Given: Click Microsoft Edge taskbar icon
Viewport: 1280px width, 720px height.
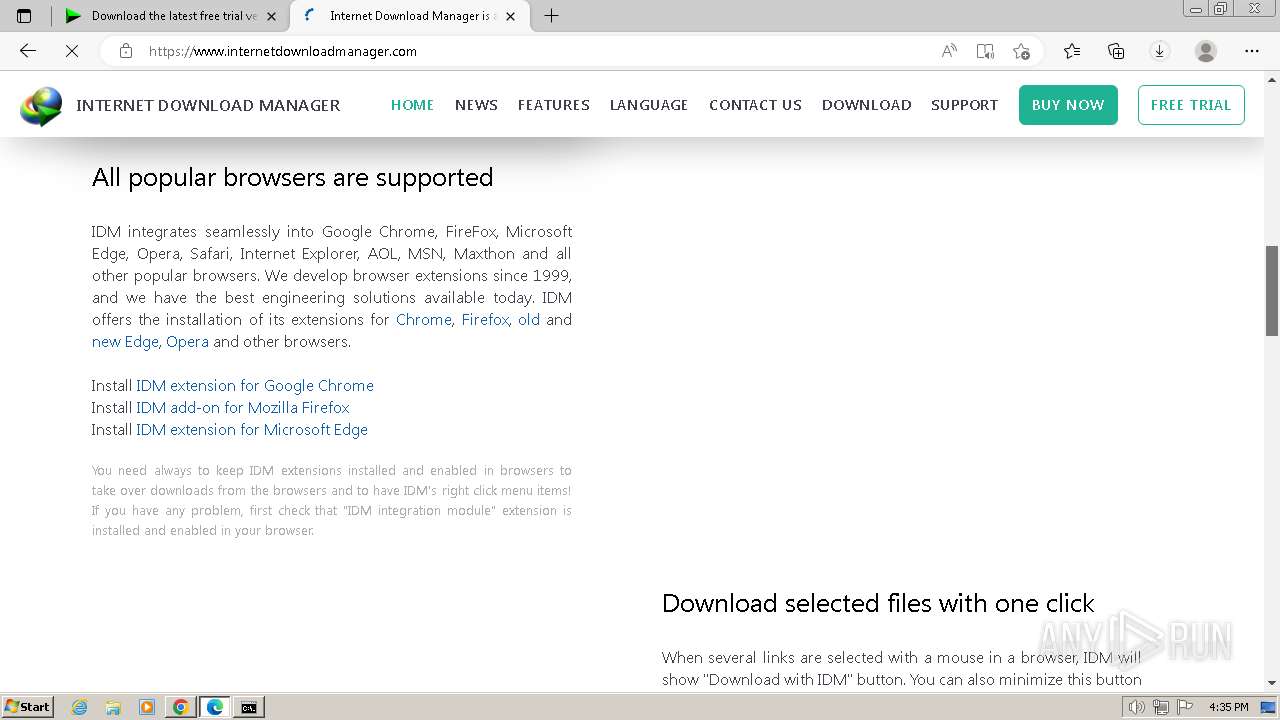Looking at the screenshot, I should click(215, 707).
